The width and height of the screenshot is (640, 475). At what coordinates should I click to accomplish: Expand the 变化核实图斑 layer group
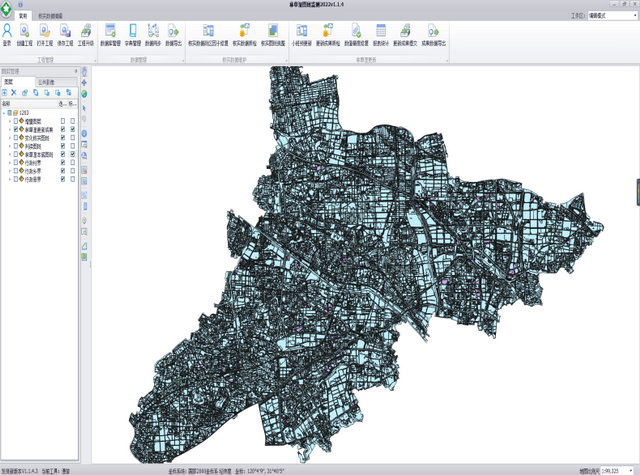click(10, 138)
